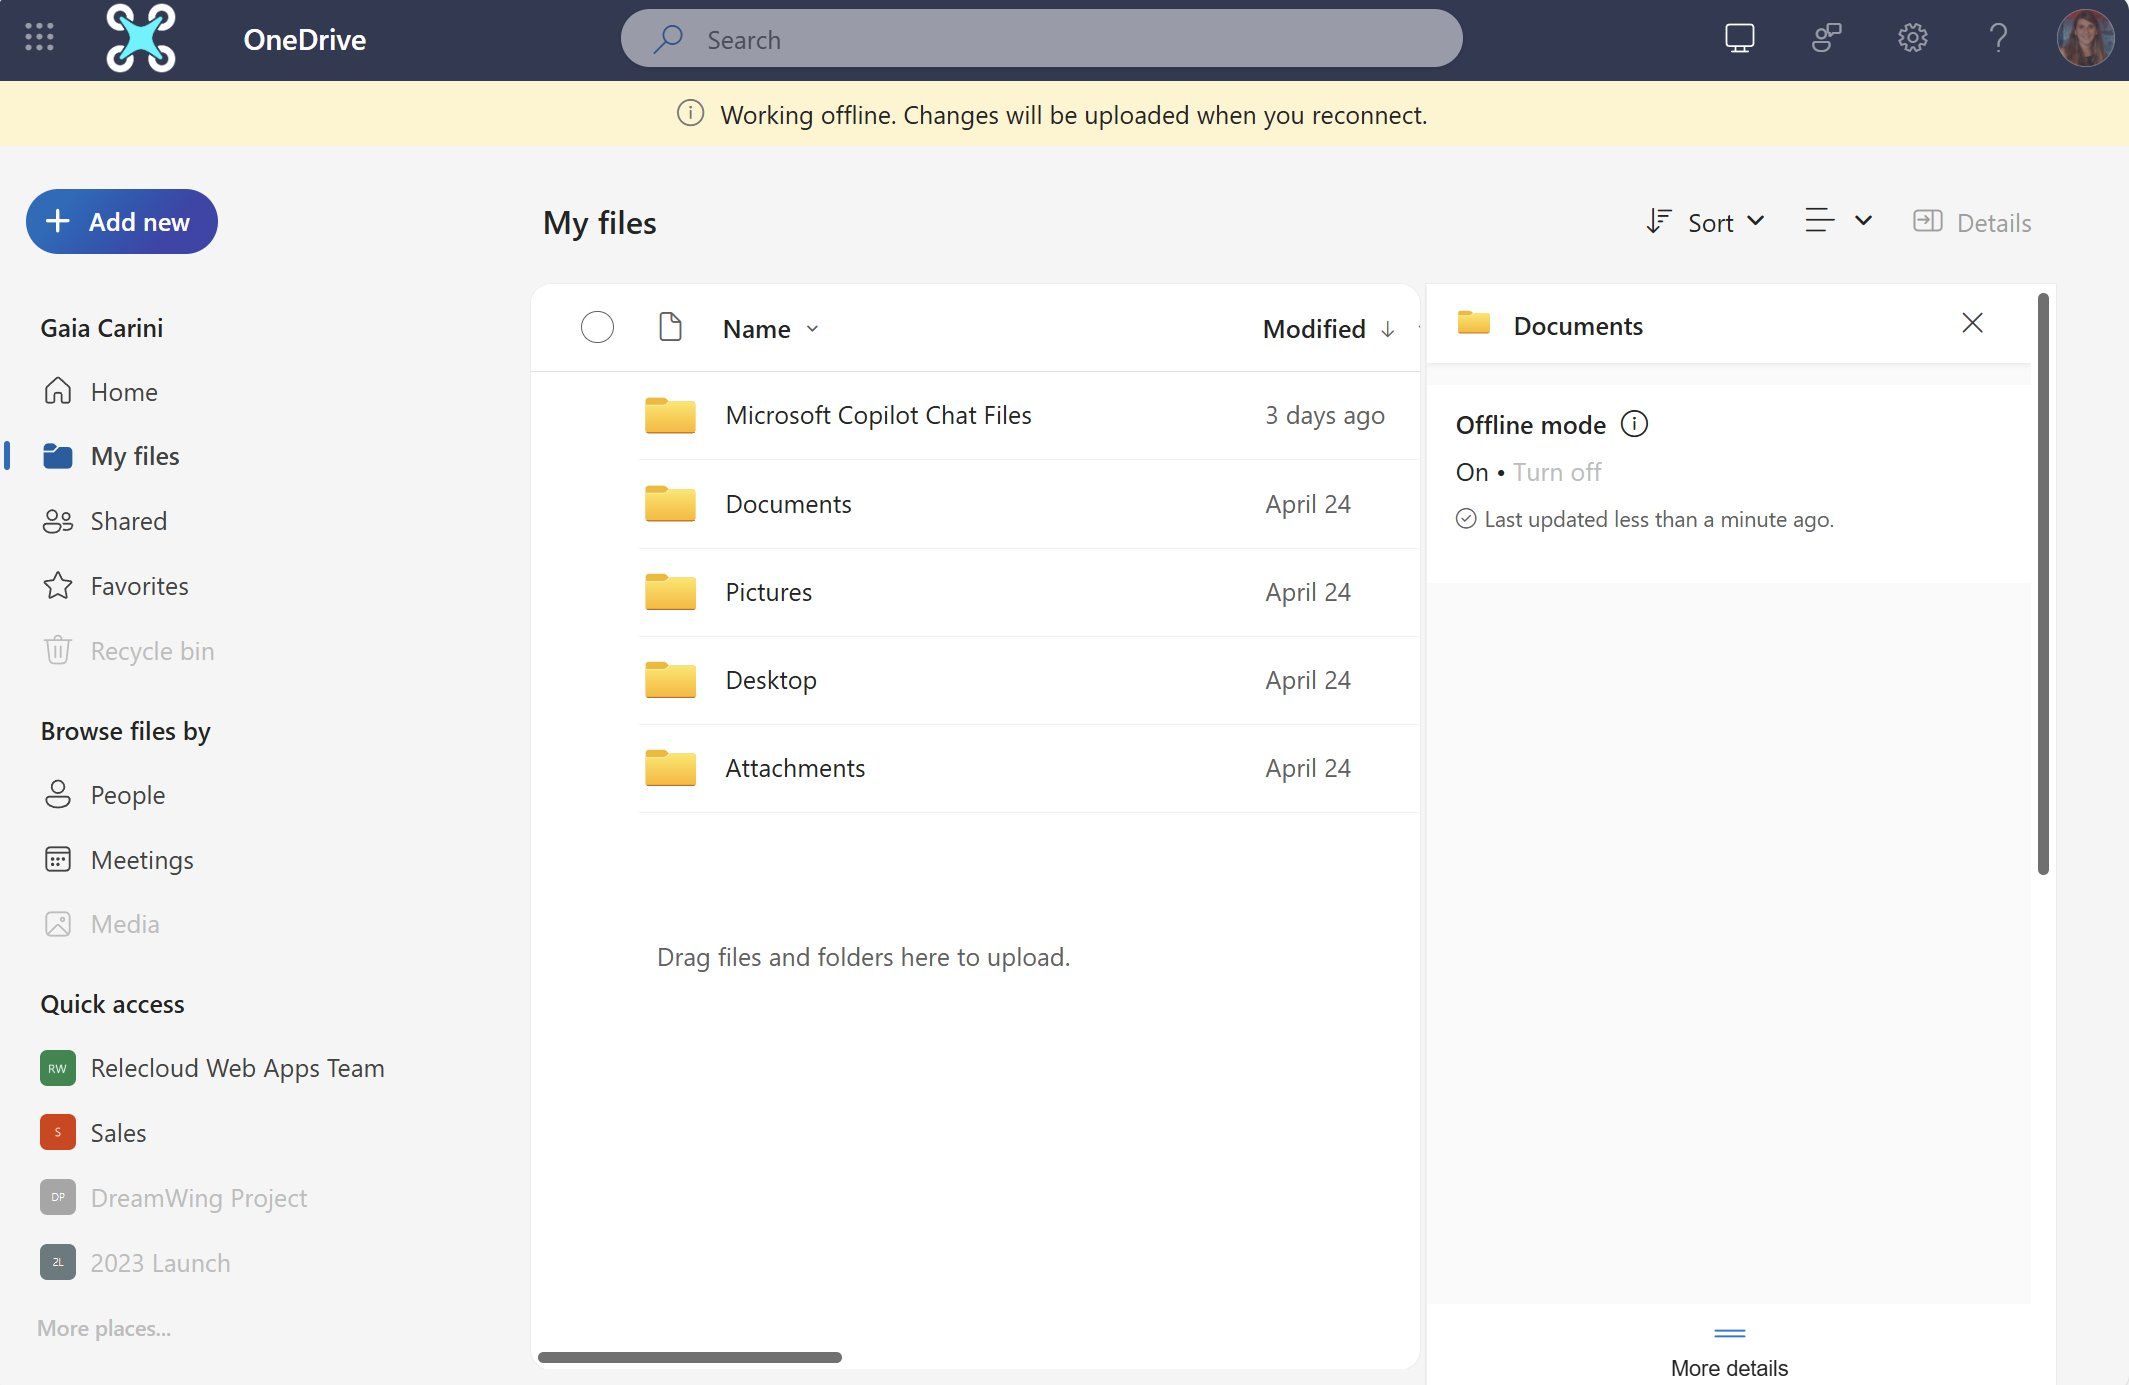Image resolution: width=2129 pixels, height=1385 pixels.
Task: Click the presentation screen icon in header
Action: click(1739, 38)
